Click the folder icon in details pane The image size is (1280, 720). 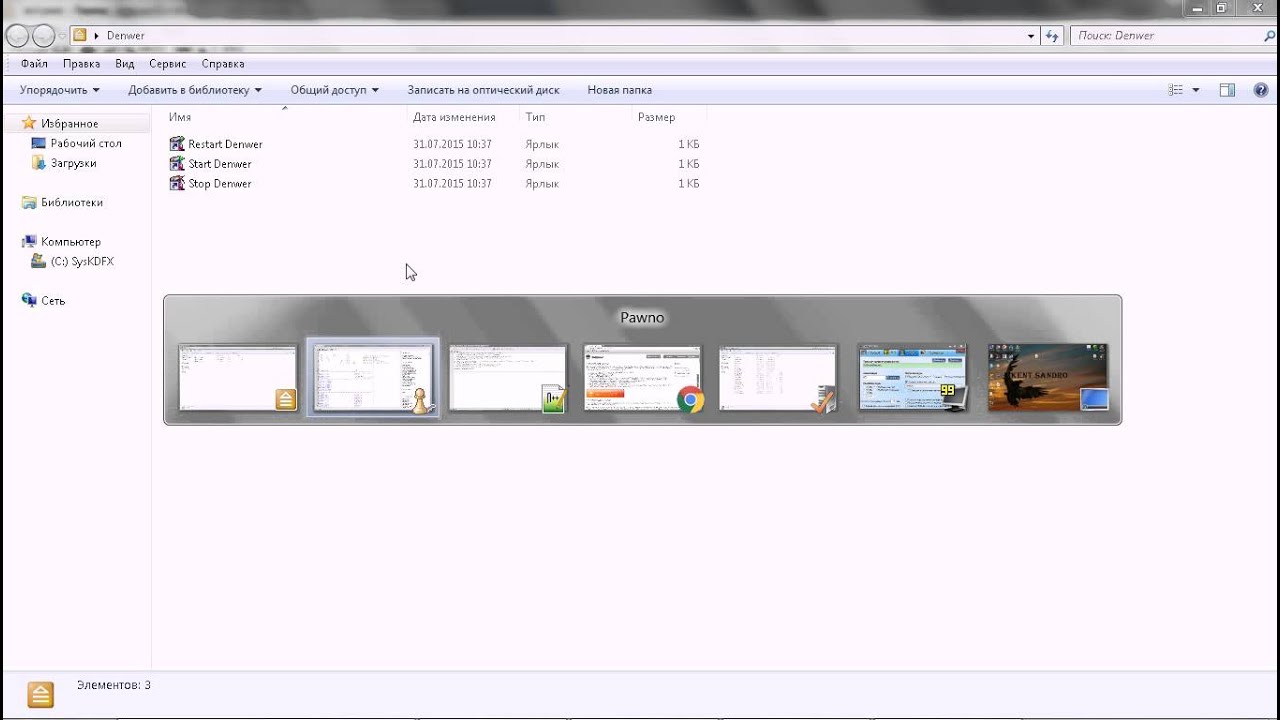click(40, 695)
